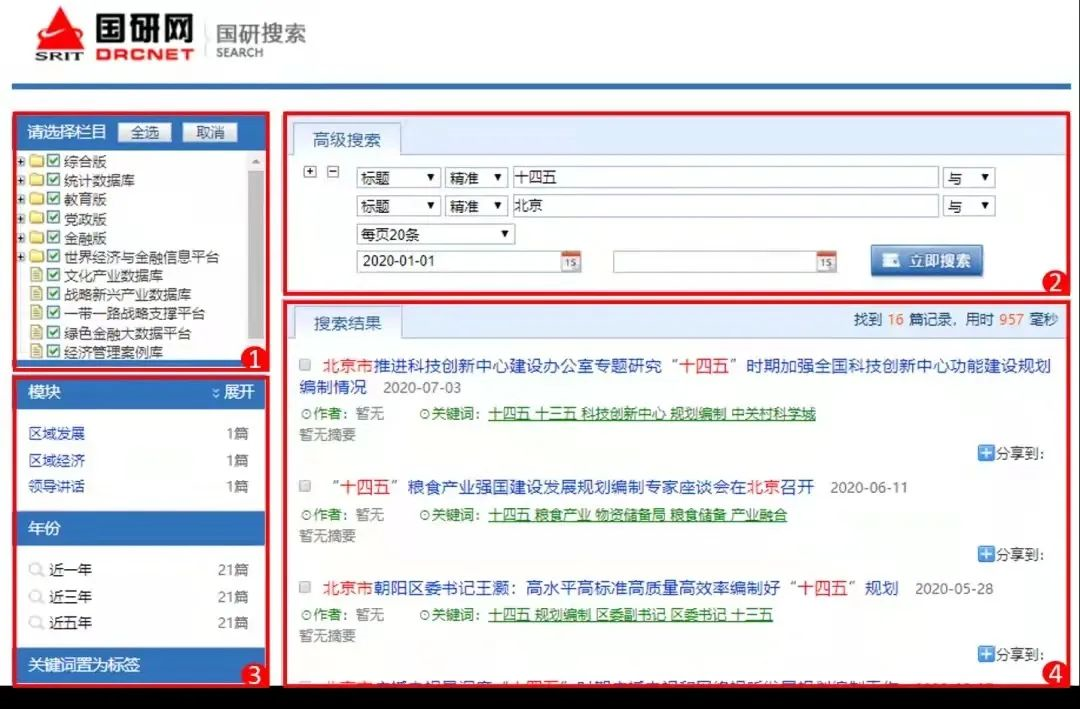Click the document icon beside 一带一路战略支撑平台
Viewport: 1080px width, 709px height.
point(37,313)
